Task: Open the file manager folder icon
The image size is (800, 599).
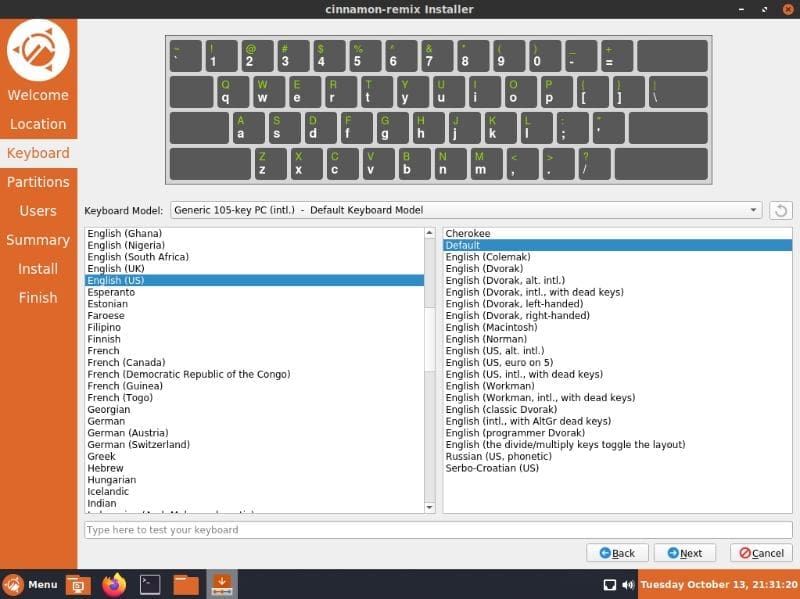Action: (x=186, y=585)
